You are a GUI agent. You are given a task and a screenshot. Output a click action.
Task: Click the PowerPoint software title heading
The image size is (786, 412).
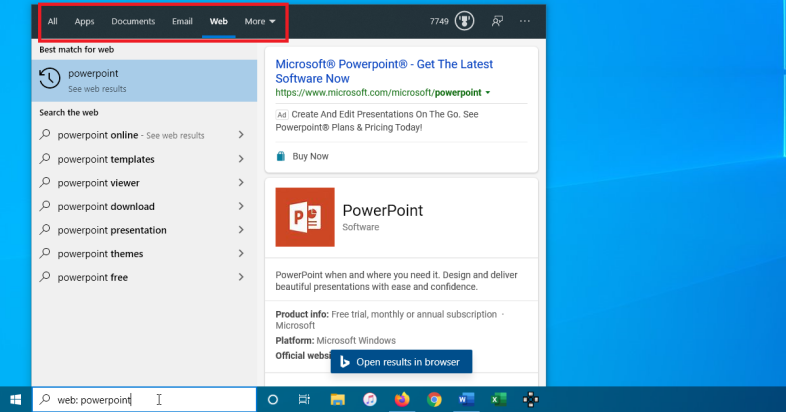point(382,211)
